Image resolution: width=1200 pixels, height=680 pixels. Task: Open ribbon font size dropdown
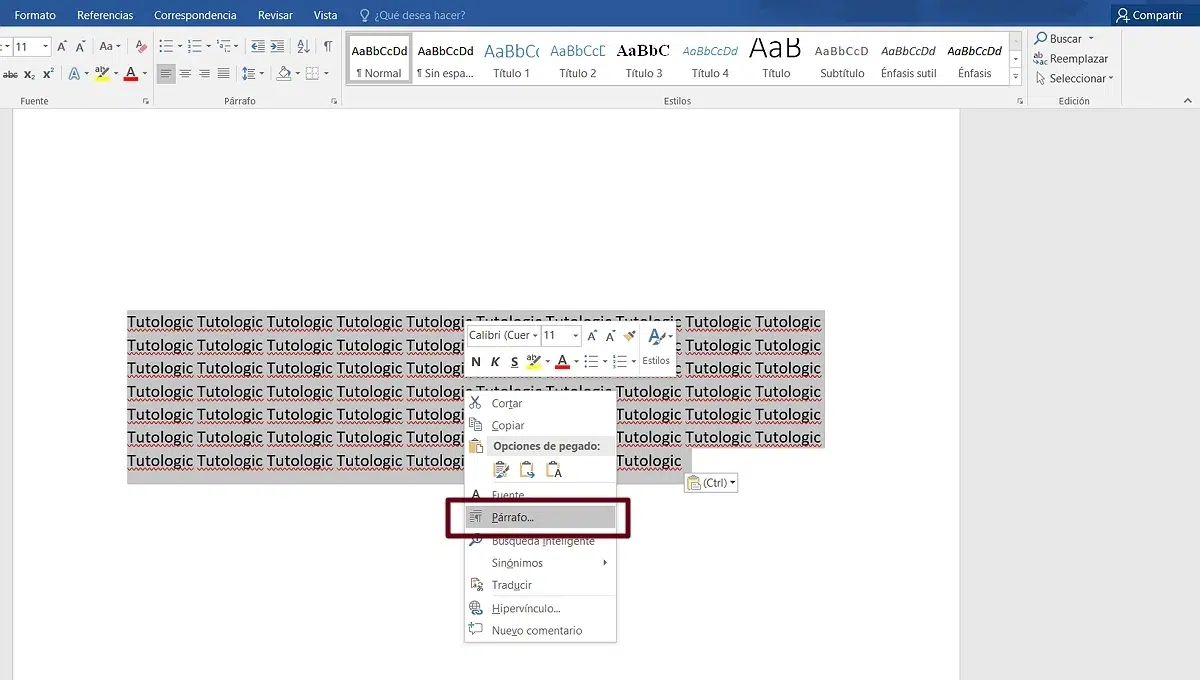pos(46,47)
